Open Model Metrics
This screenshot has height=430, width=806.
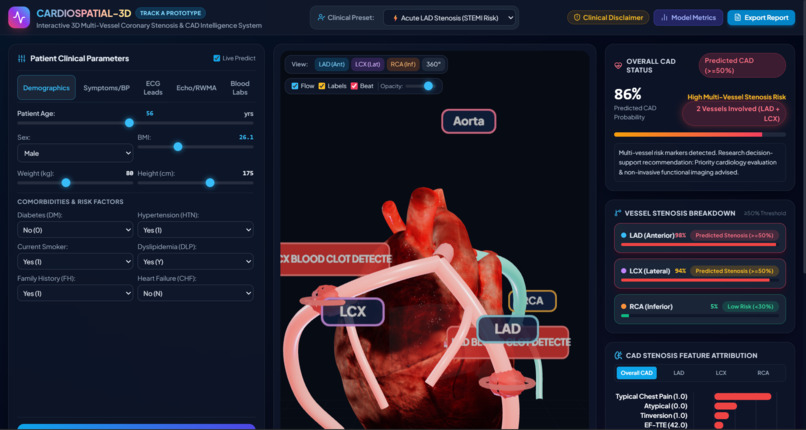[688, 17]
